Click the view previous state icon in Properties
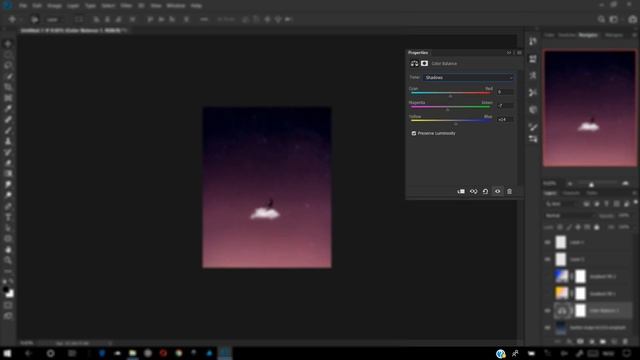 click(473, 191)
